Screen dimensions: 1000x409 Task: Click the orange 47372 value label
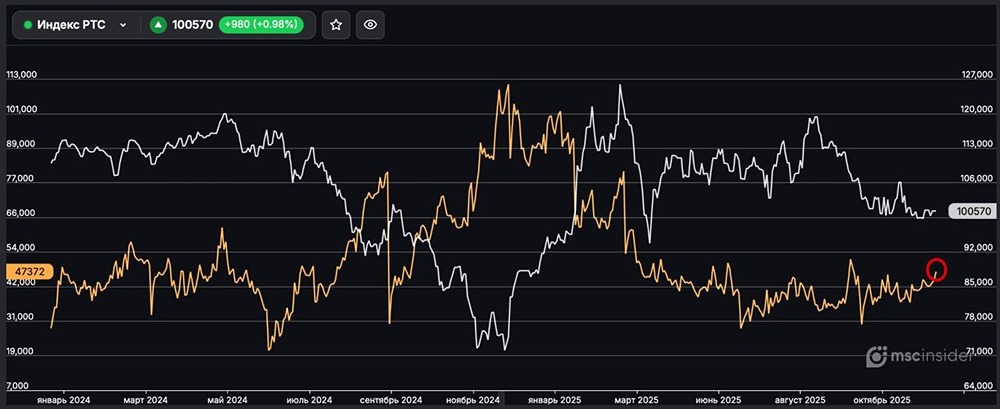click(29, 272)
